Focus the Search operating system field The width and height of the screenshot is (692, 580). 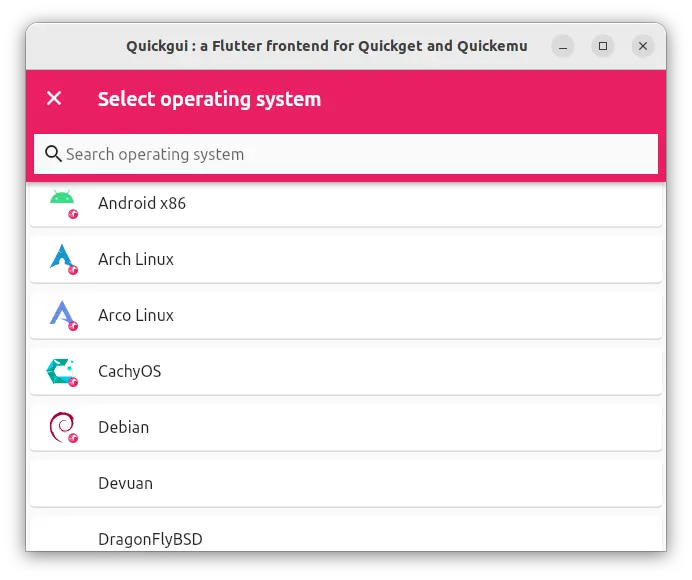346,154
